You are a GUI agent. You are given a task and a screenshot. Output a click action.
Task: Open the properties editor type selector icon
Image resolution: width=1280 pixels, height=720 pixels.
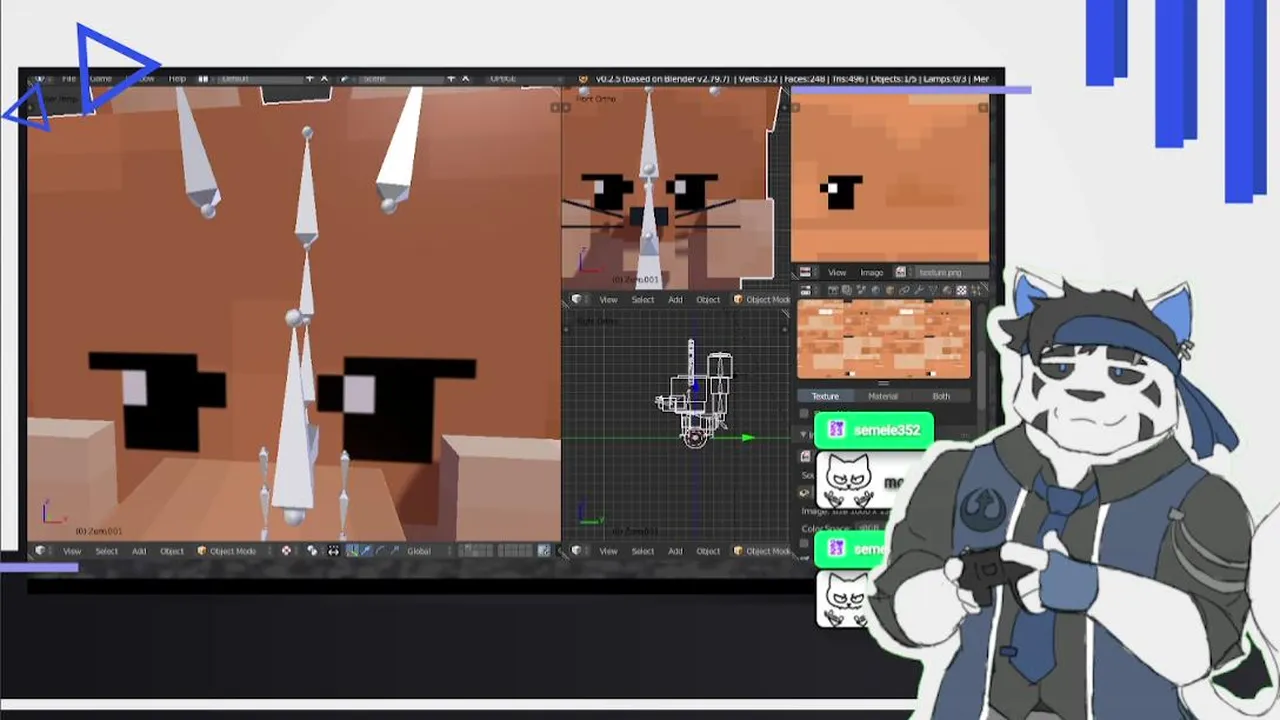point(808,290)
